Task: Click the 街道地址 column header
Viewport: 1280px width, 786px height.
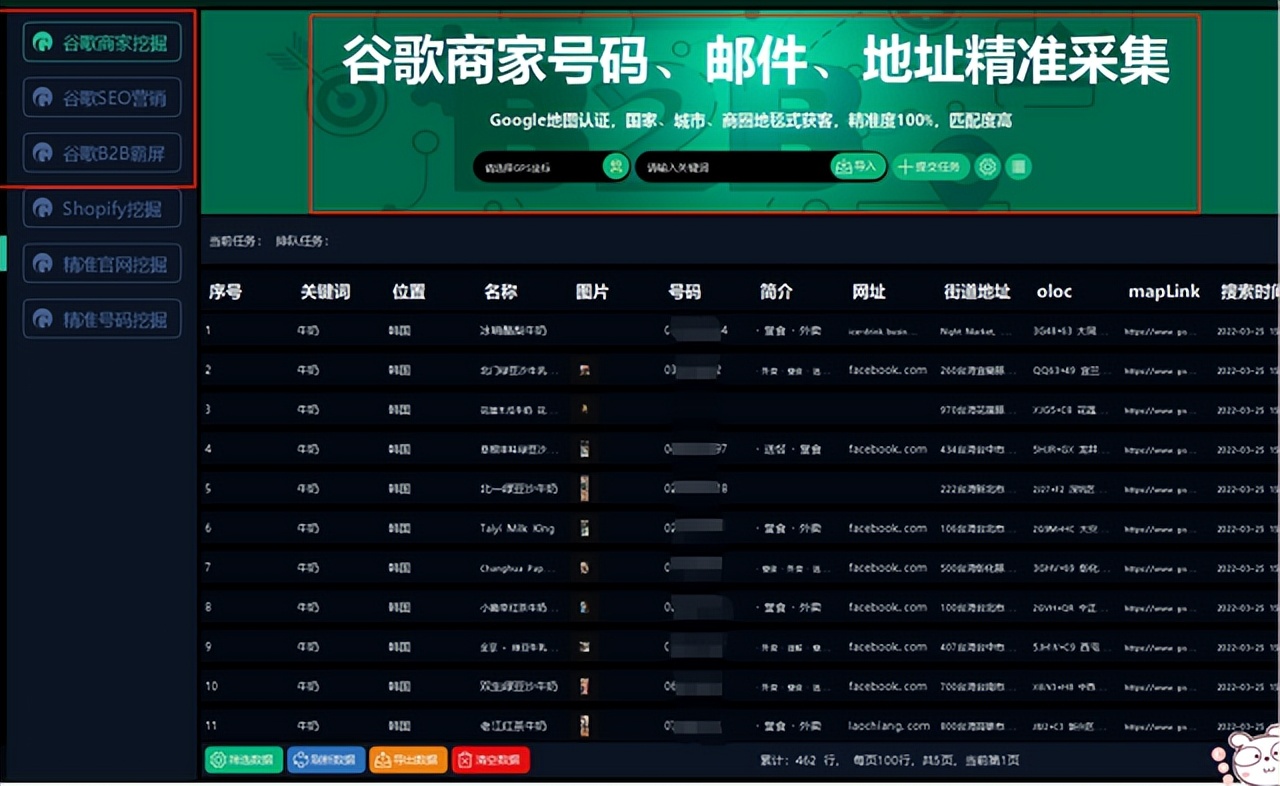Action: point(977,292)
